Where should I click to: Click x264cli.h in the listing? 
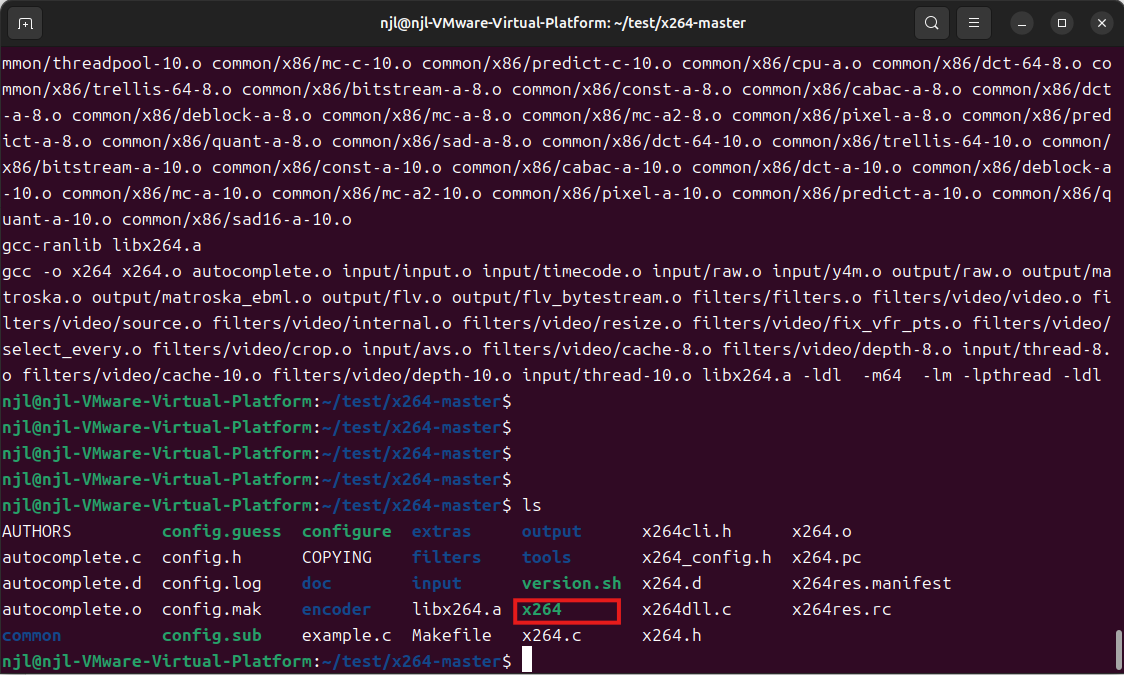pos(687,532)
